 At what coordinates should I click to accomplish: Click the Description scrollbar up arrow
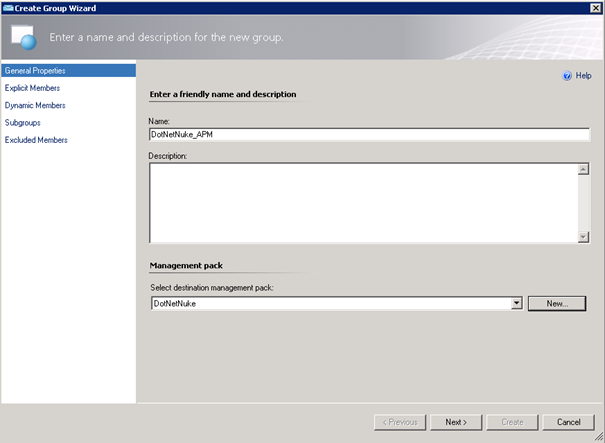583,169
